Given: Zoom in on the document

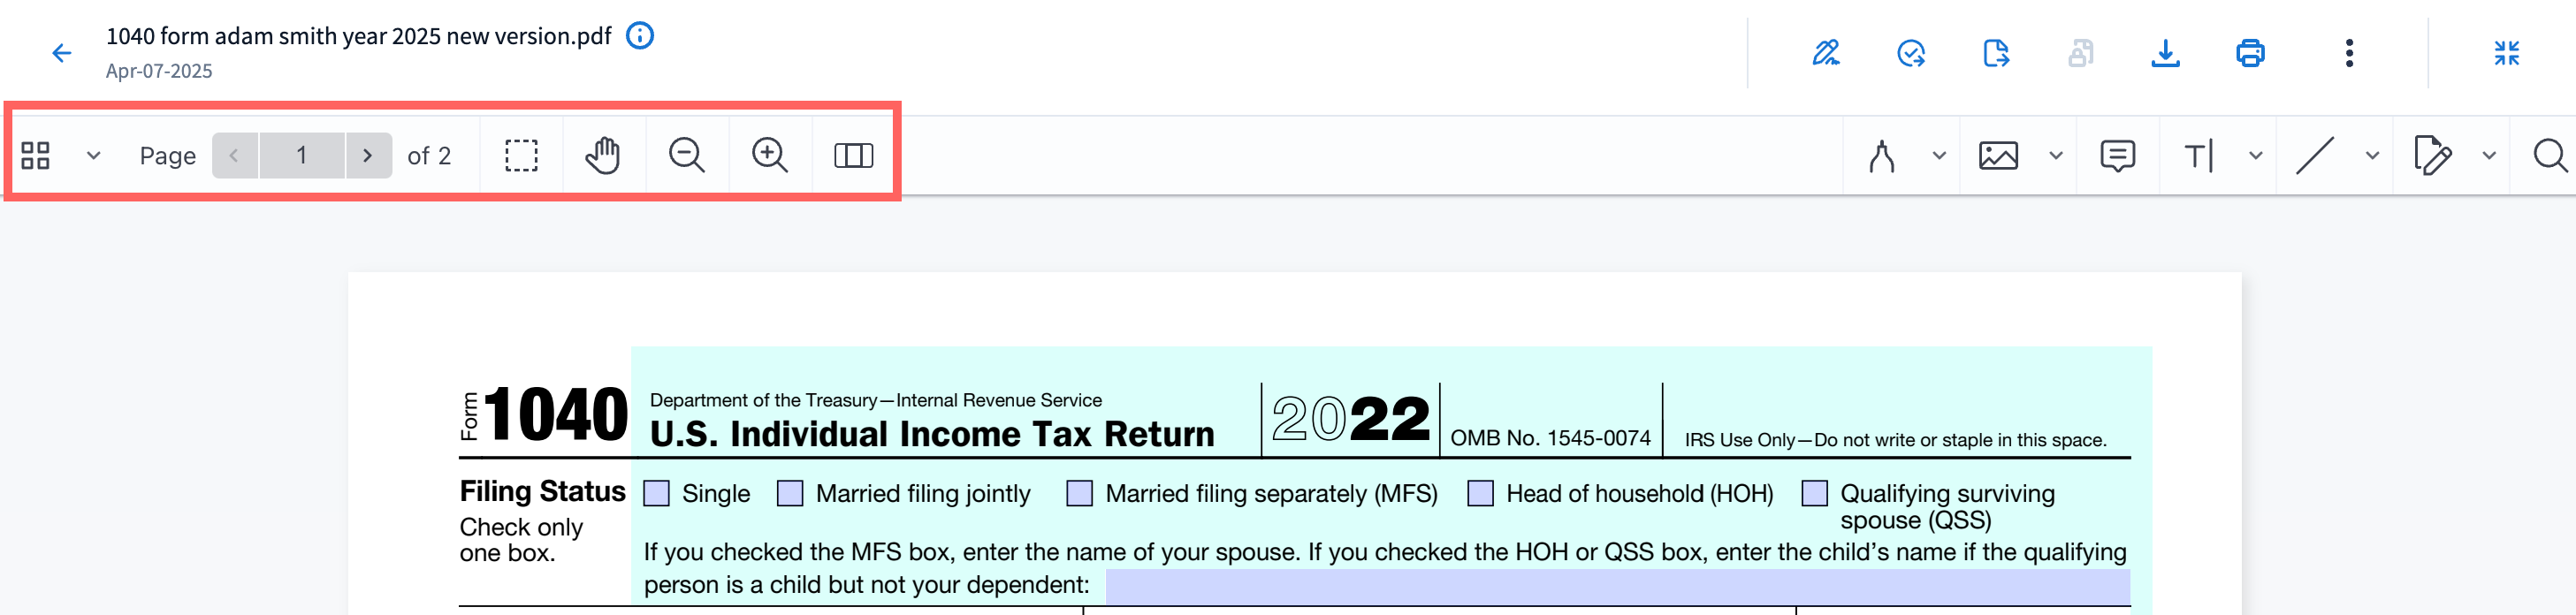Looking at the screenshot, I should 770,156.
